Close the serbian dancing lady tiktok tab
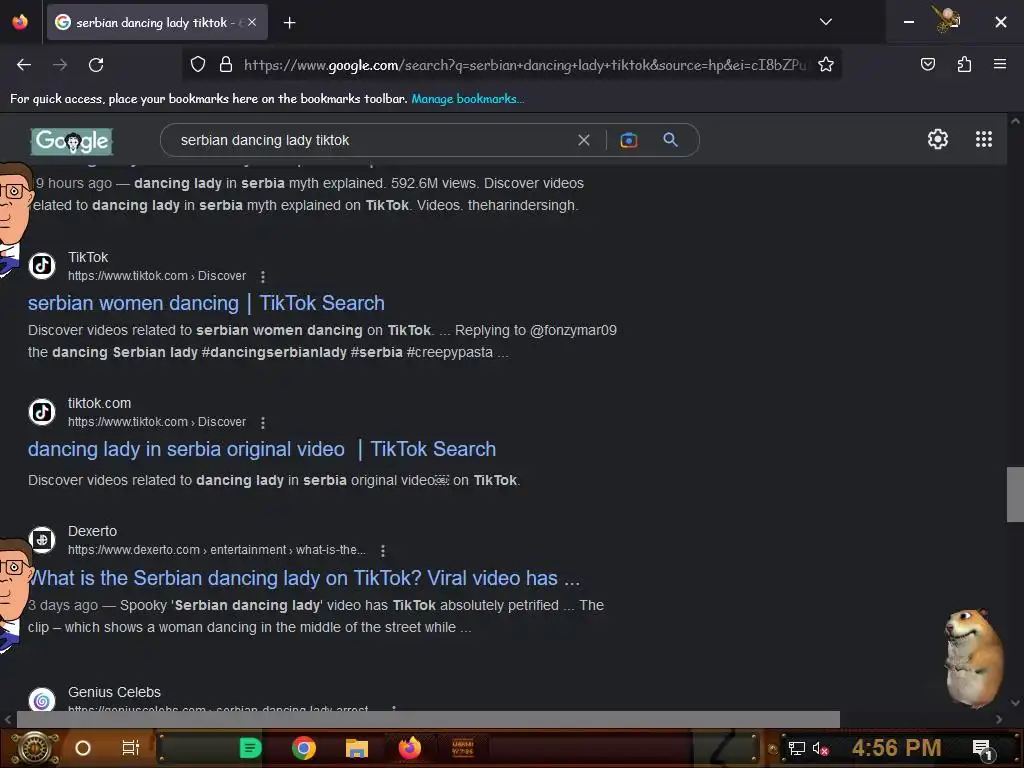 tap(252, 22)
